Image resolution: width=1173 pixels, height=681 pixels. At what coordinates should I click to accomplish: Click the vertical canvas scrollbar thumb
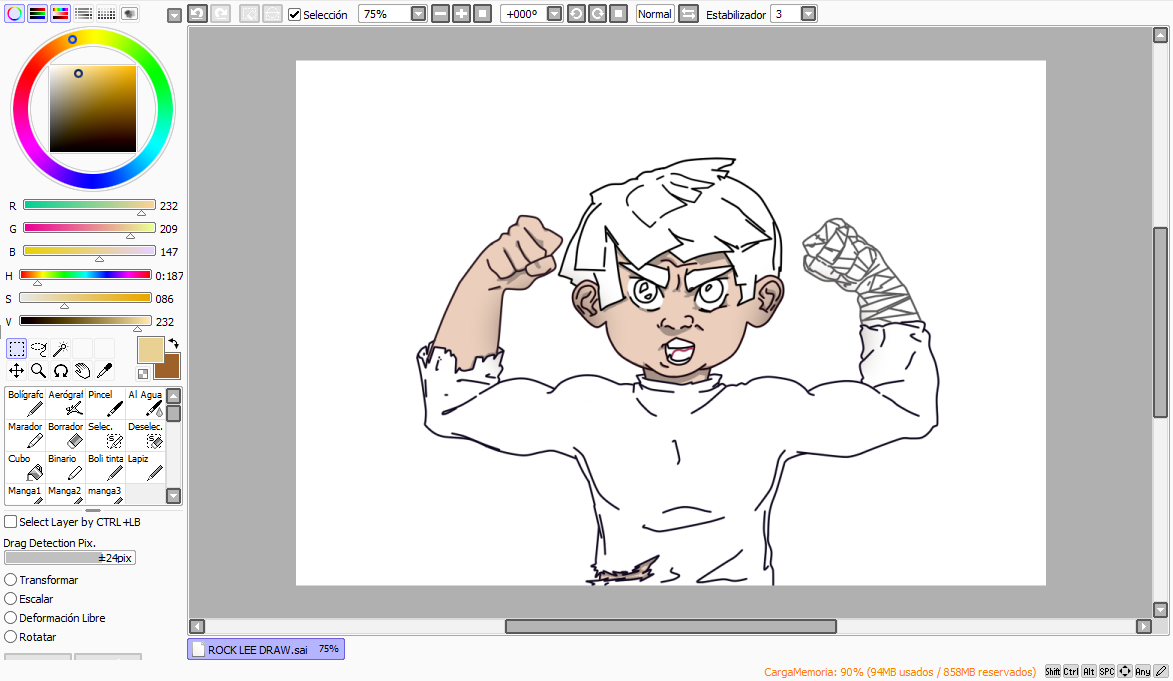tap(1160, 322)
